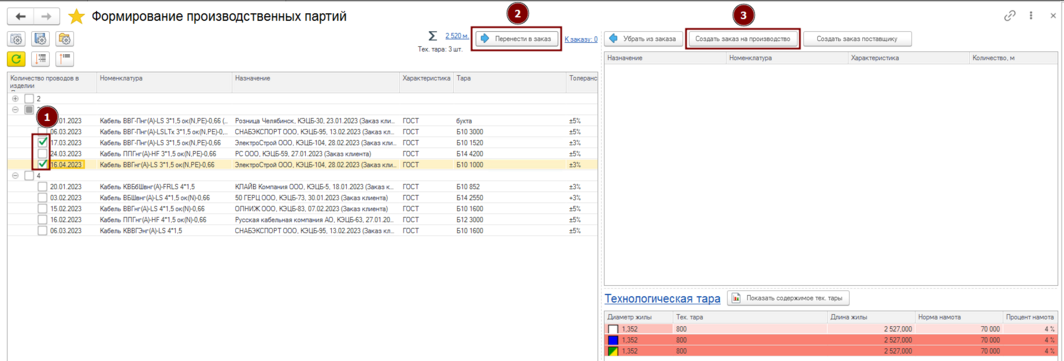Collapse the group 4 tree node
Screen dimensions: 1064x361
click(x=15, y=176)
